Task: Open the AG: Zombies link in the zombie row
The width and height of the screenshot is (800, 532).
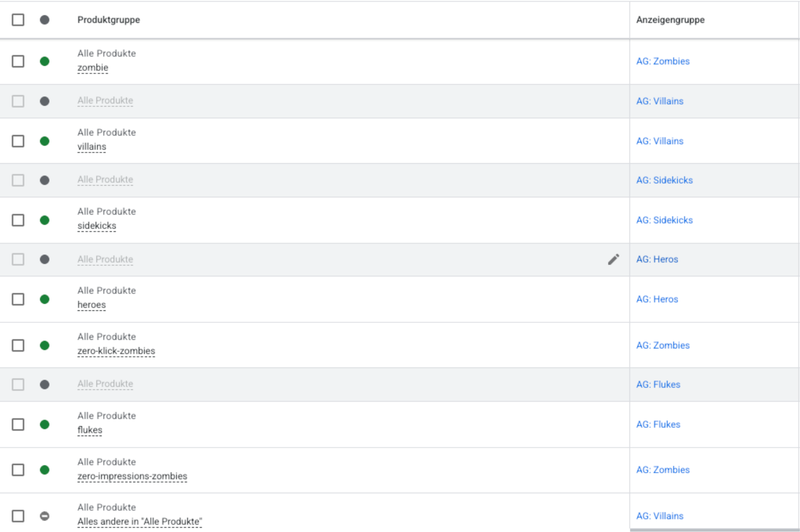Action: [x=663, y=61]
